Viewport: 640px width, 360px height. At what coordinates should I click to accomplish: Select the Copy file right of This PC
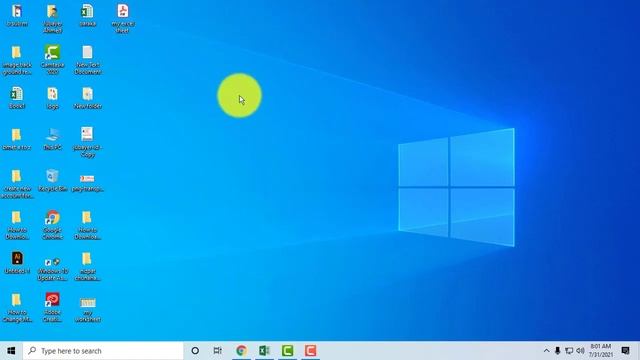coord(87,142)
